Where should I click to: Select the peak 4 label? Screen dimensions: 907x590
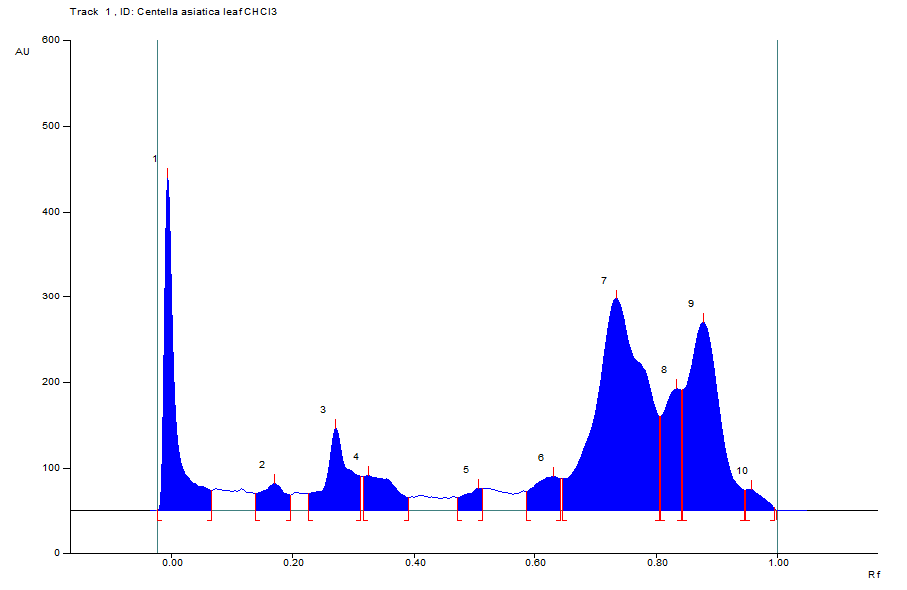tap(356, 457)
